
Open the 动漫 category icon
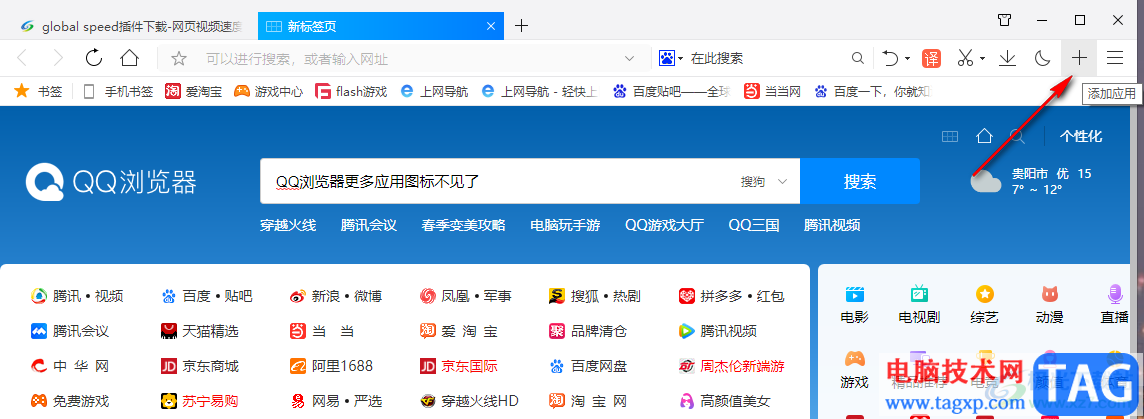[x=1050, y=304]
